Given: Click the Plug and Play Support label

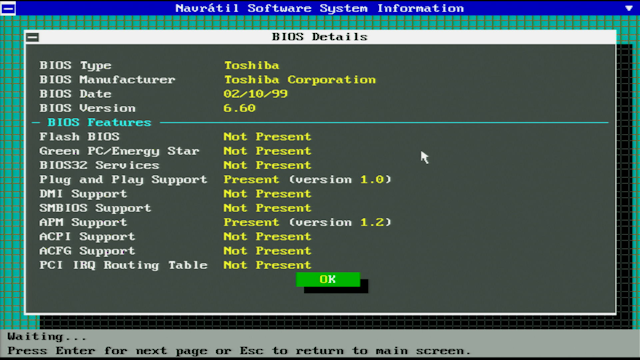Looking at the screenshot, I should tap(123, 180).
